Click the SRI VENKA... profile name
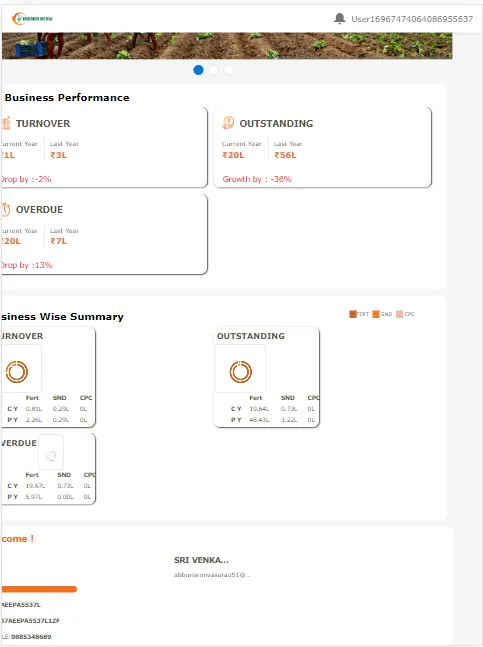The width and height of the screenshot is (483, 647). coord(201,560)
